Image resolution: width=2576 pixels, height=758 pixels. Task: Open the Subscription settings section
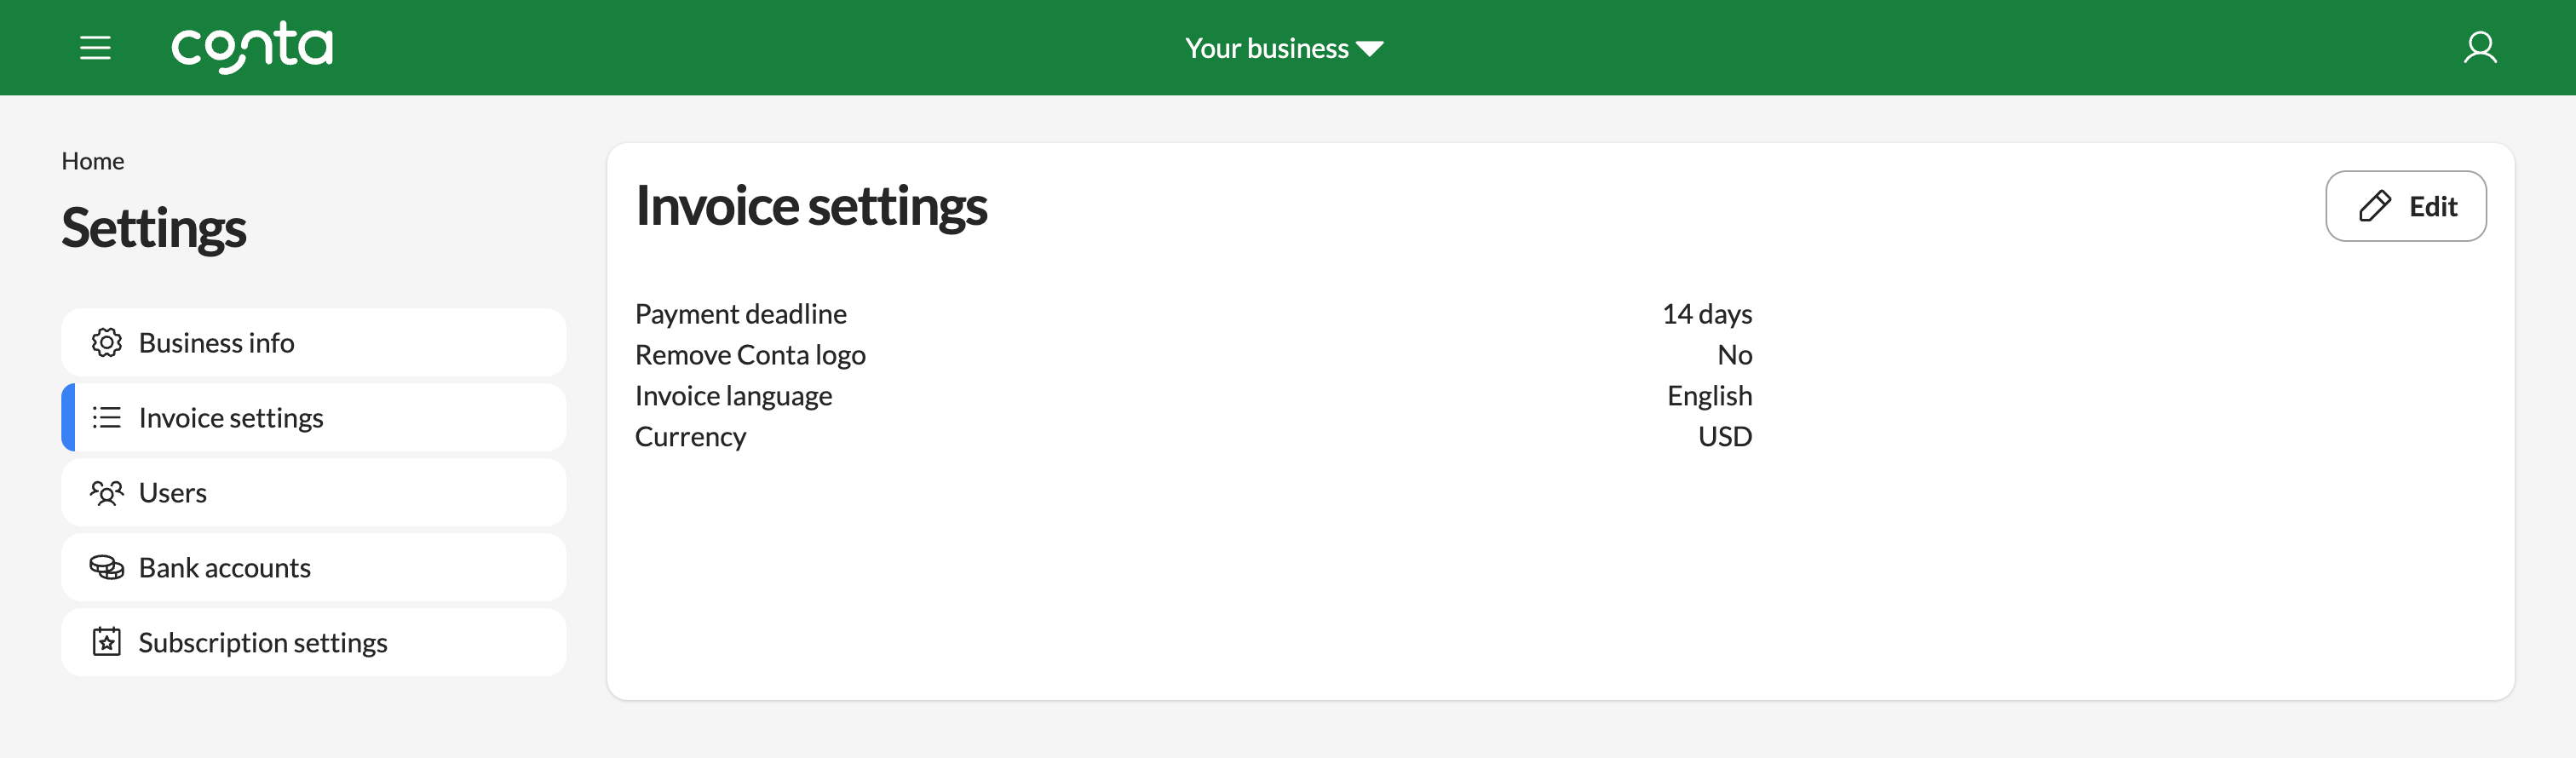coord(262,642)
